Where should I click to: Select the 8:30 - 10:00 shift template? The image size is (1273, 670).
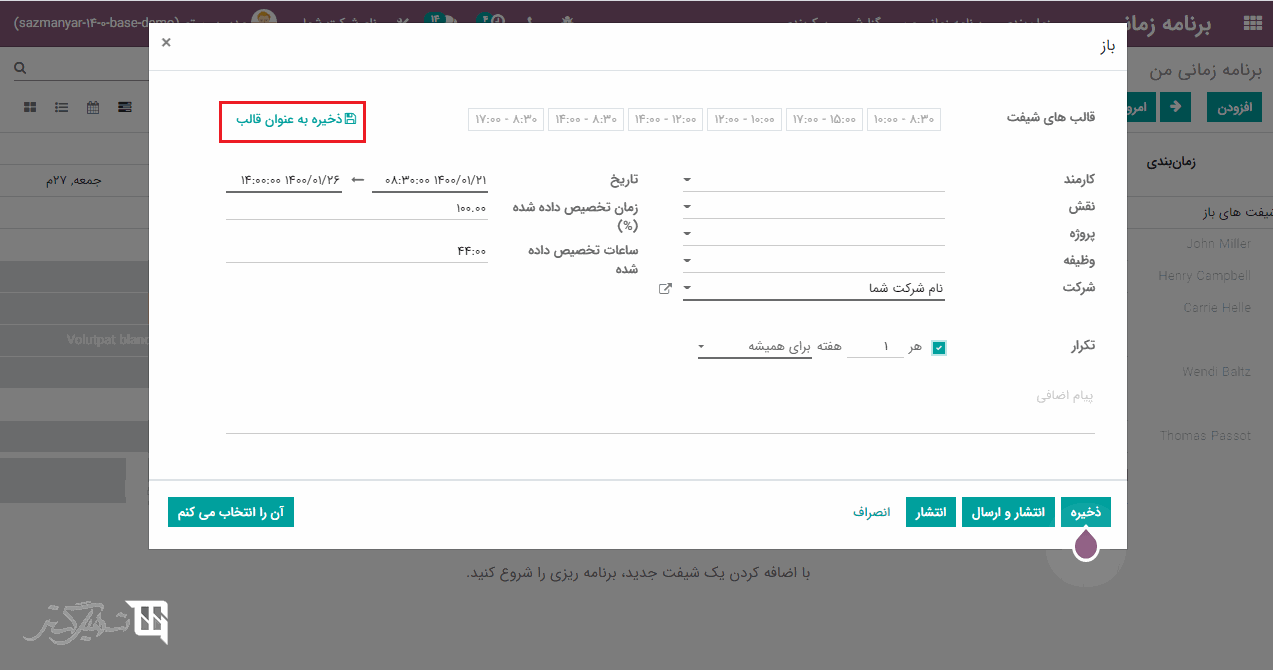pos(903,119)
